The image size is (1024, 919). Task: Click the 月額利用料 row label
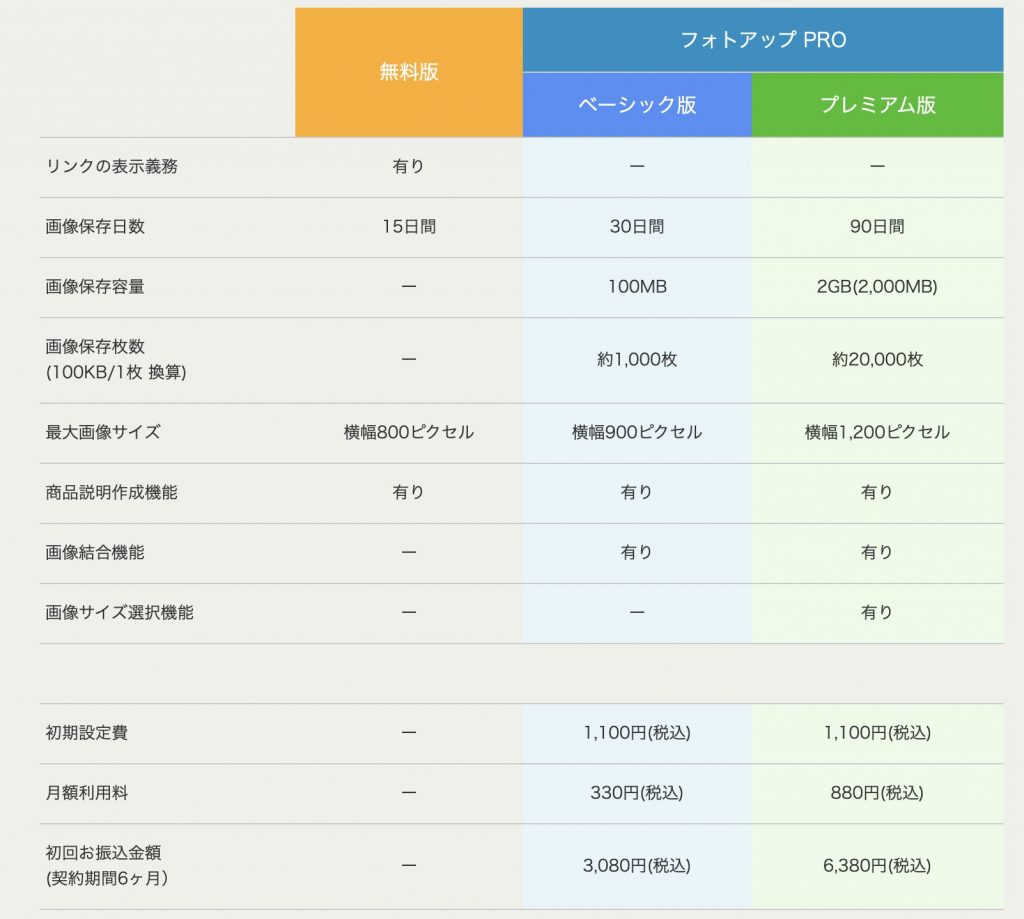(x=86, y=793)
